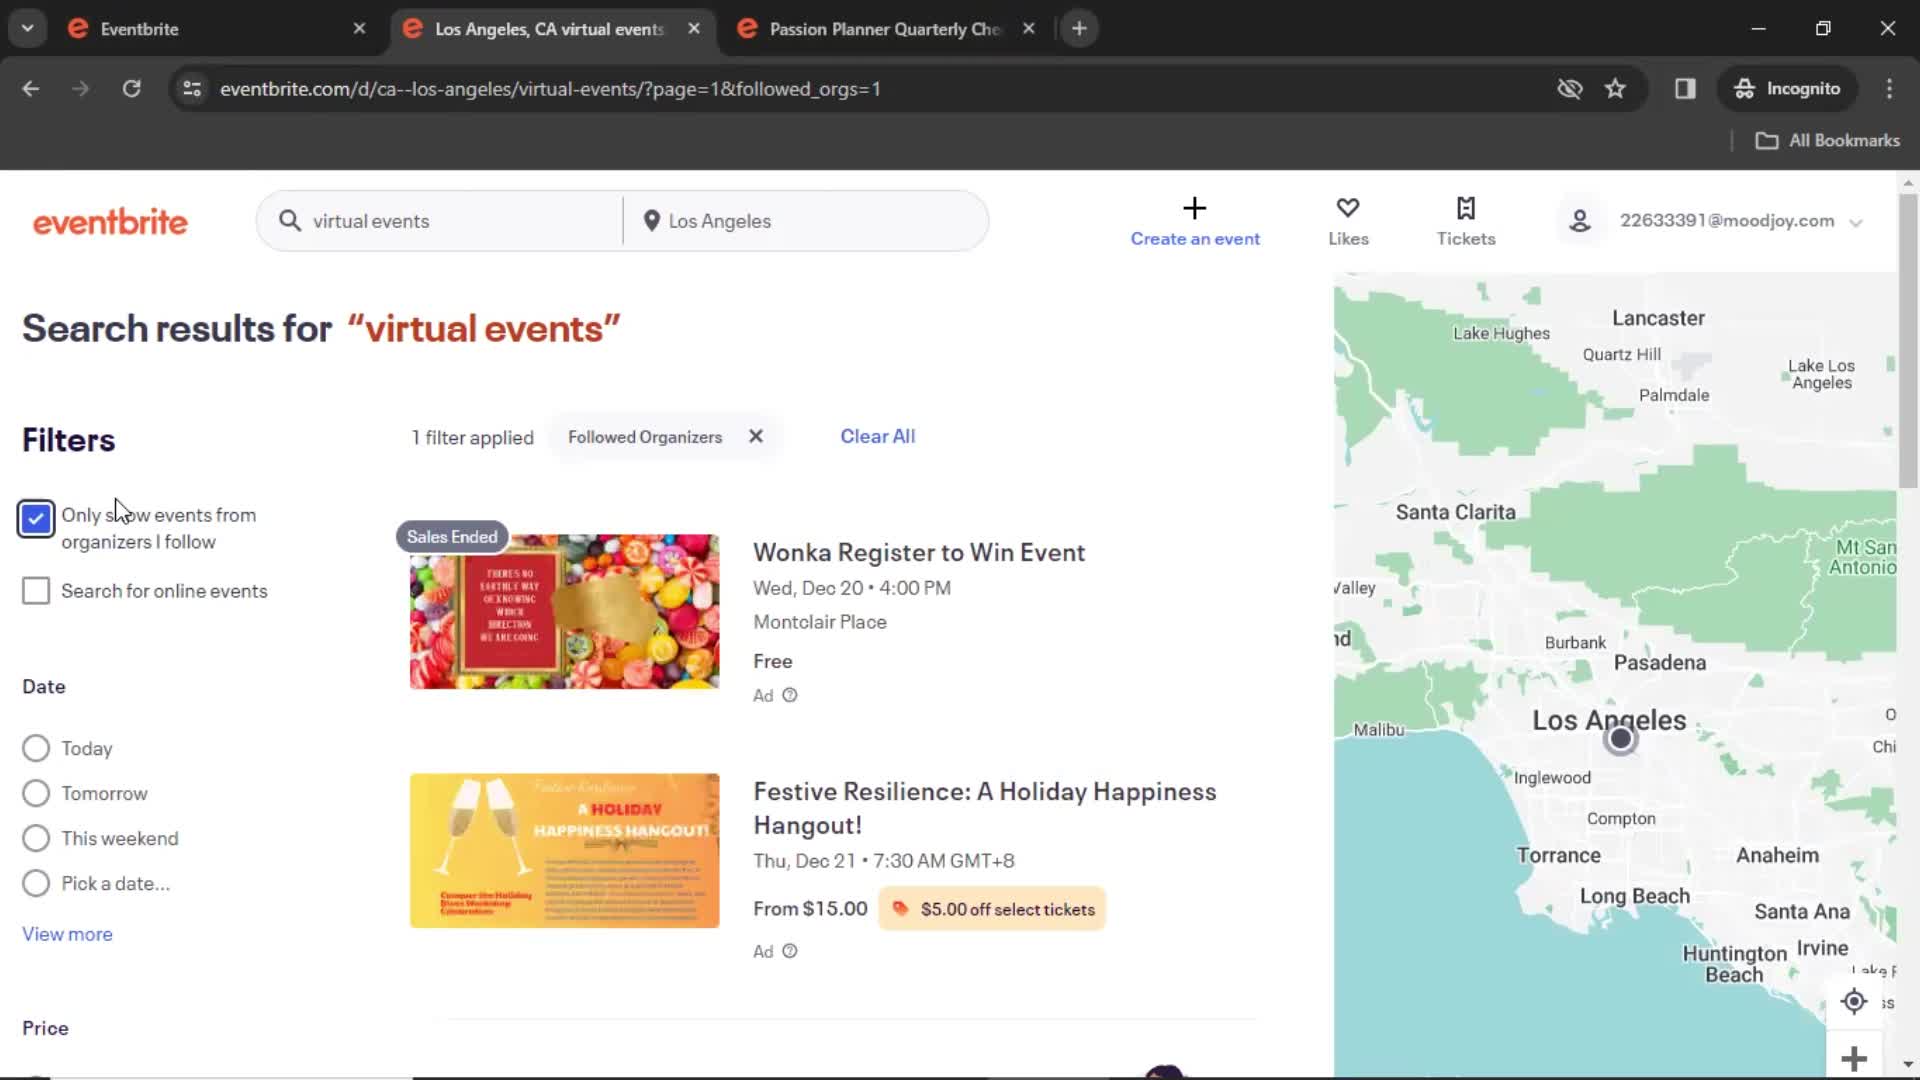Open Wonka Register to Win Event
Image resolution: width=1920 pixels, height=1080 pixels.
[x=919, y=552]
